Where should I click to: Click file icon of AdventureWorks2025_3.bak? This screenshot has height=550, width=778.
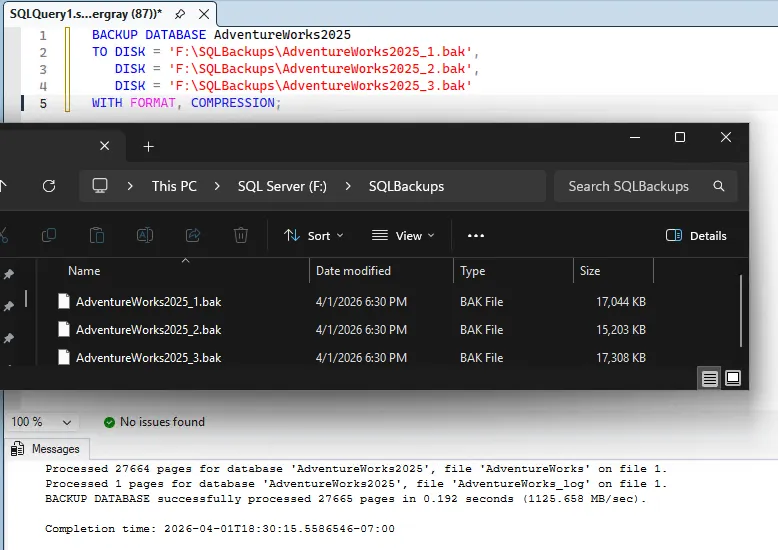point(64,357)
